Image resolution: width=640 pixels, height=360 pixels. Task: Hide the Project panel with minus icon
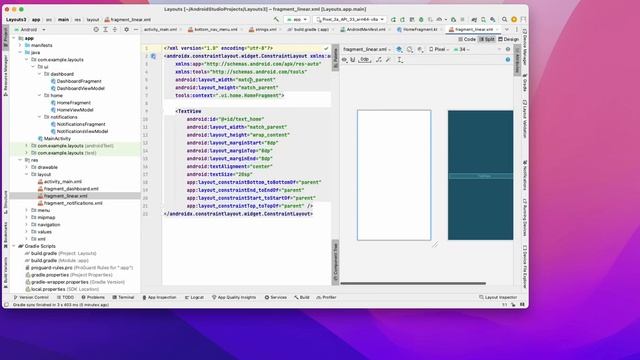pos(136,29)
